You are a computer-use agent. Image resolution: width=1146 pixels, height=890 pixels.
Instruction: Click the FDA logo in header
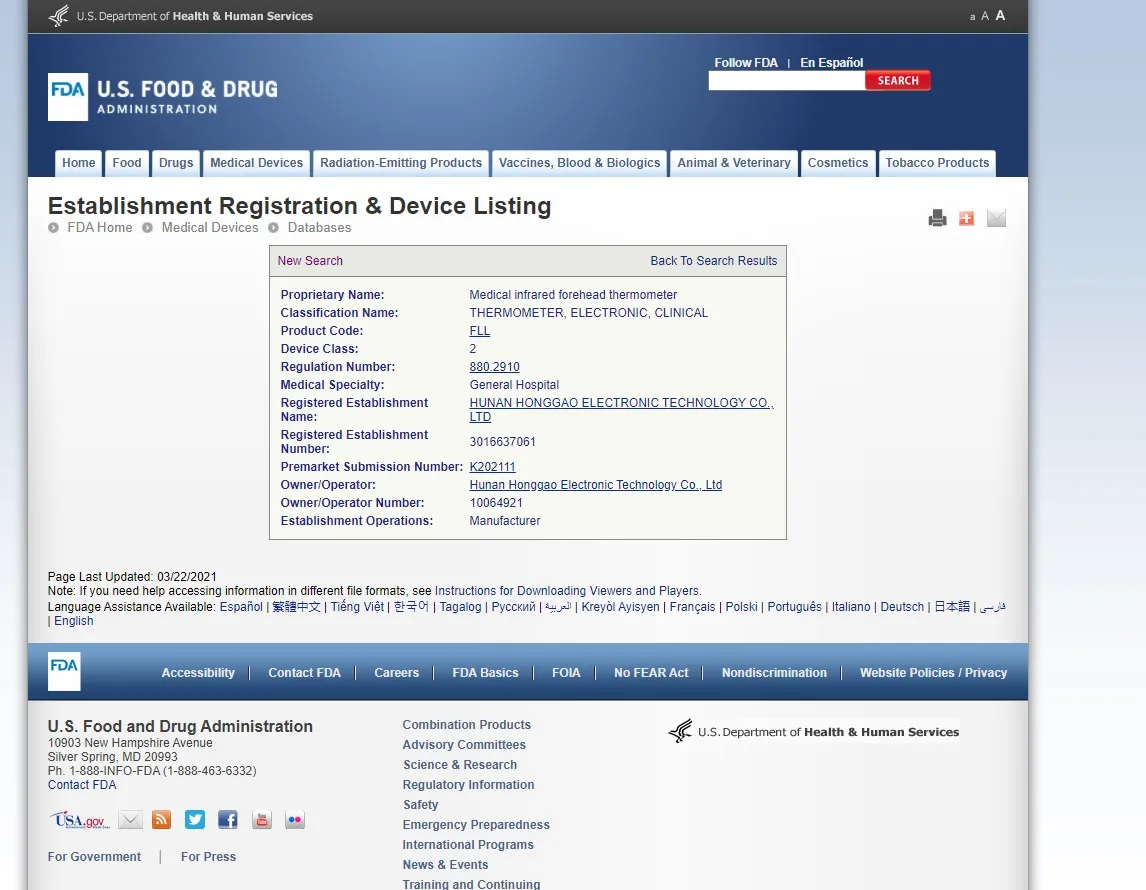(163, 96)
